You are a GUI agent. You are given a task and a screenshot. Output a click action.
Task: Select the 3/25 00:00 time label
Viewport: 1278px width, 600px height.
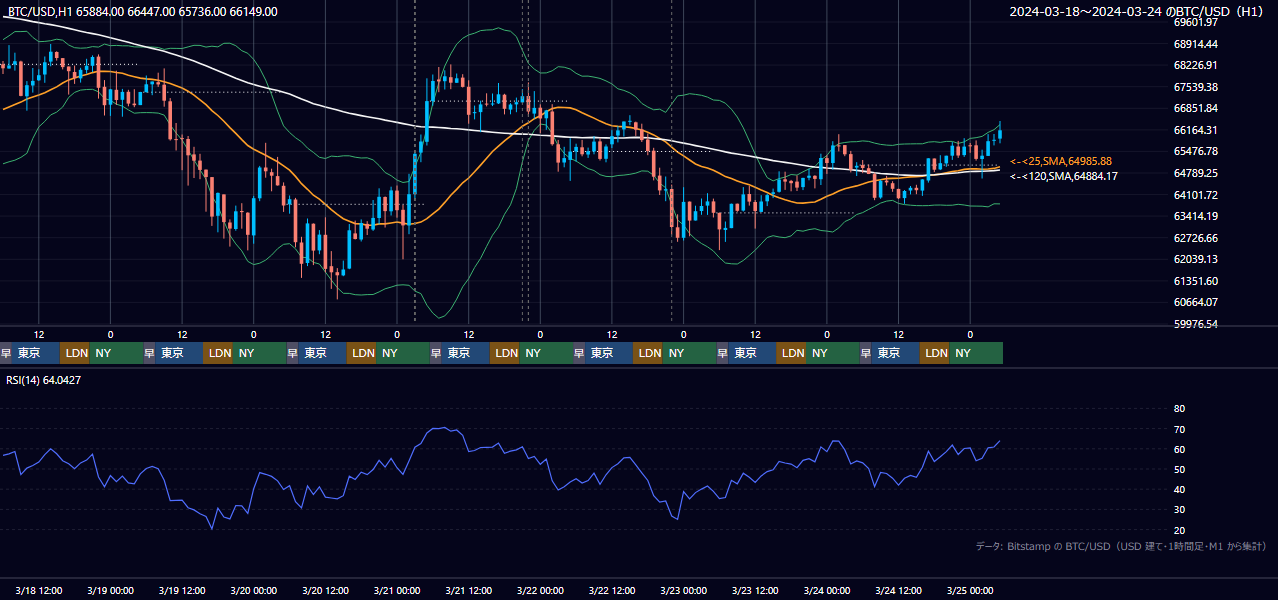click(970, 591)
